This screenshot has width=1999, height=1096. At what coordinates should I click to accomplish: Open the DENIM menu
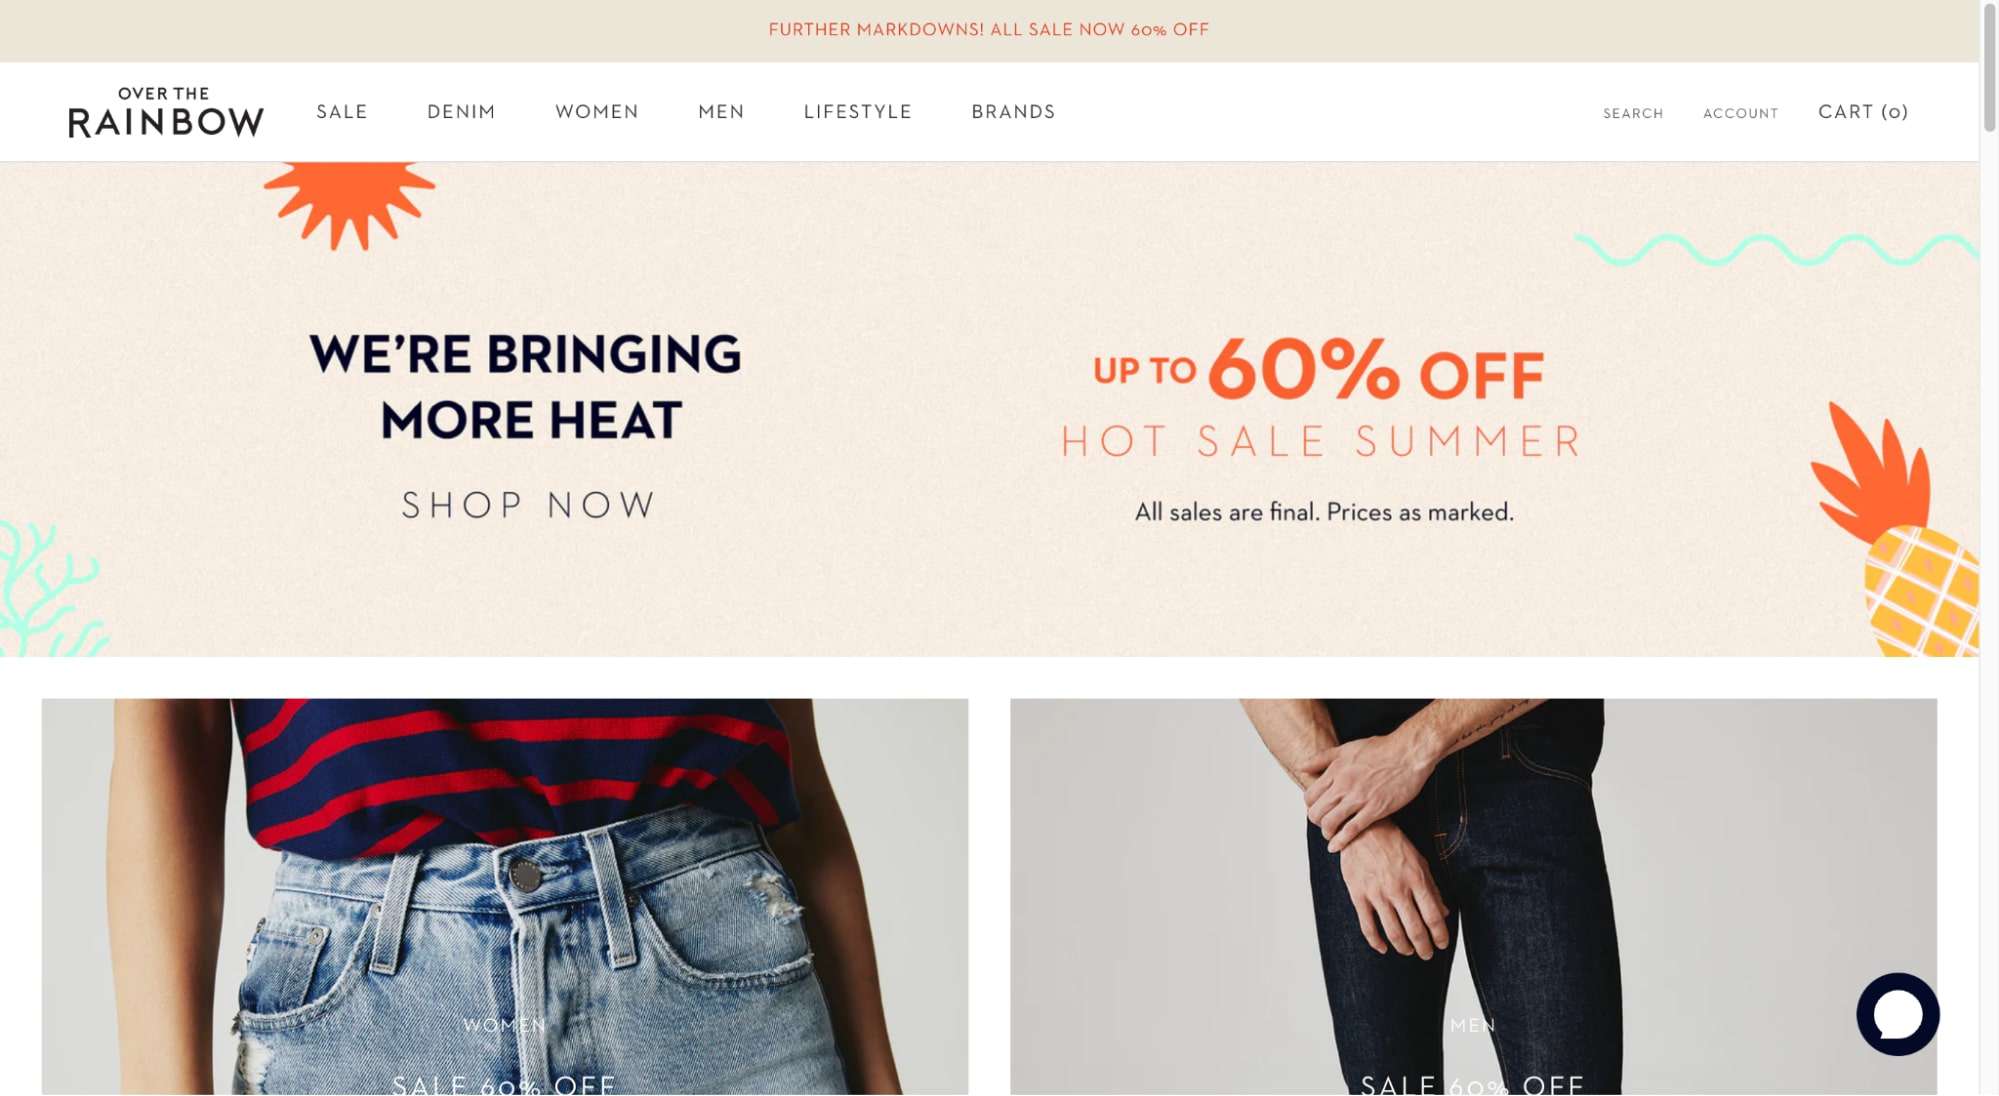tap(461, 112)
